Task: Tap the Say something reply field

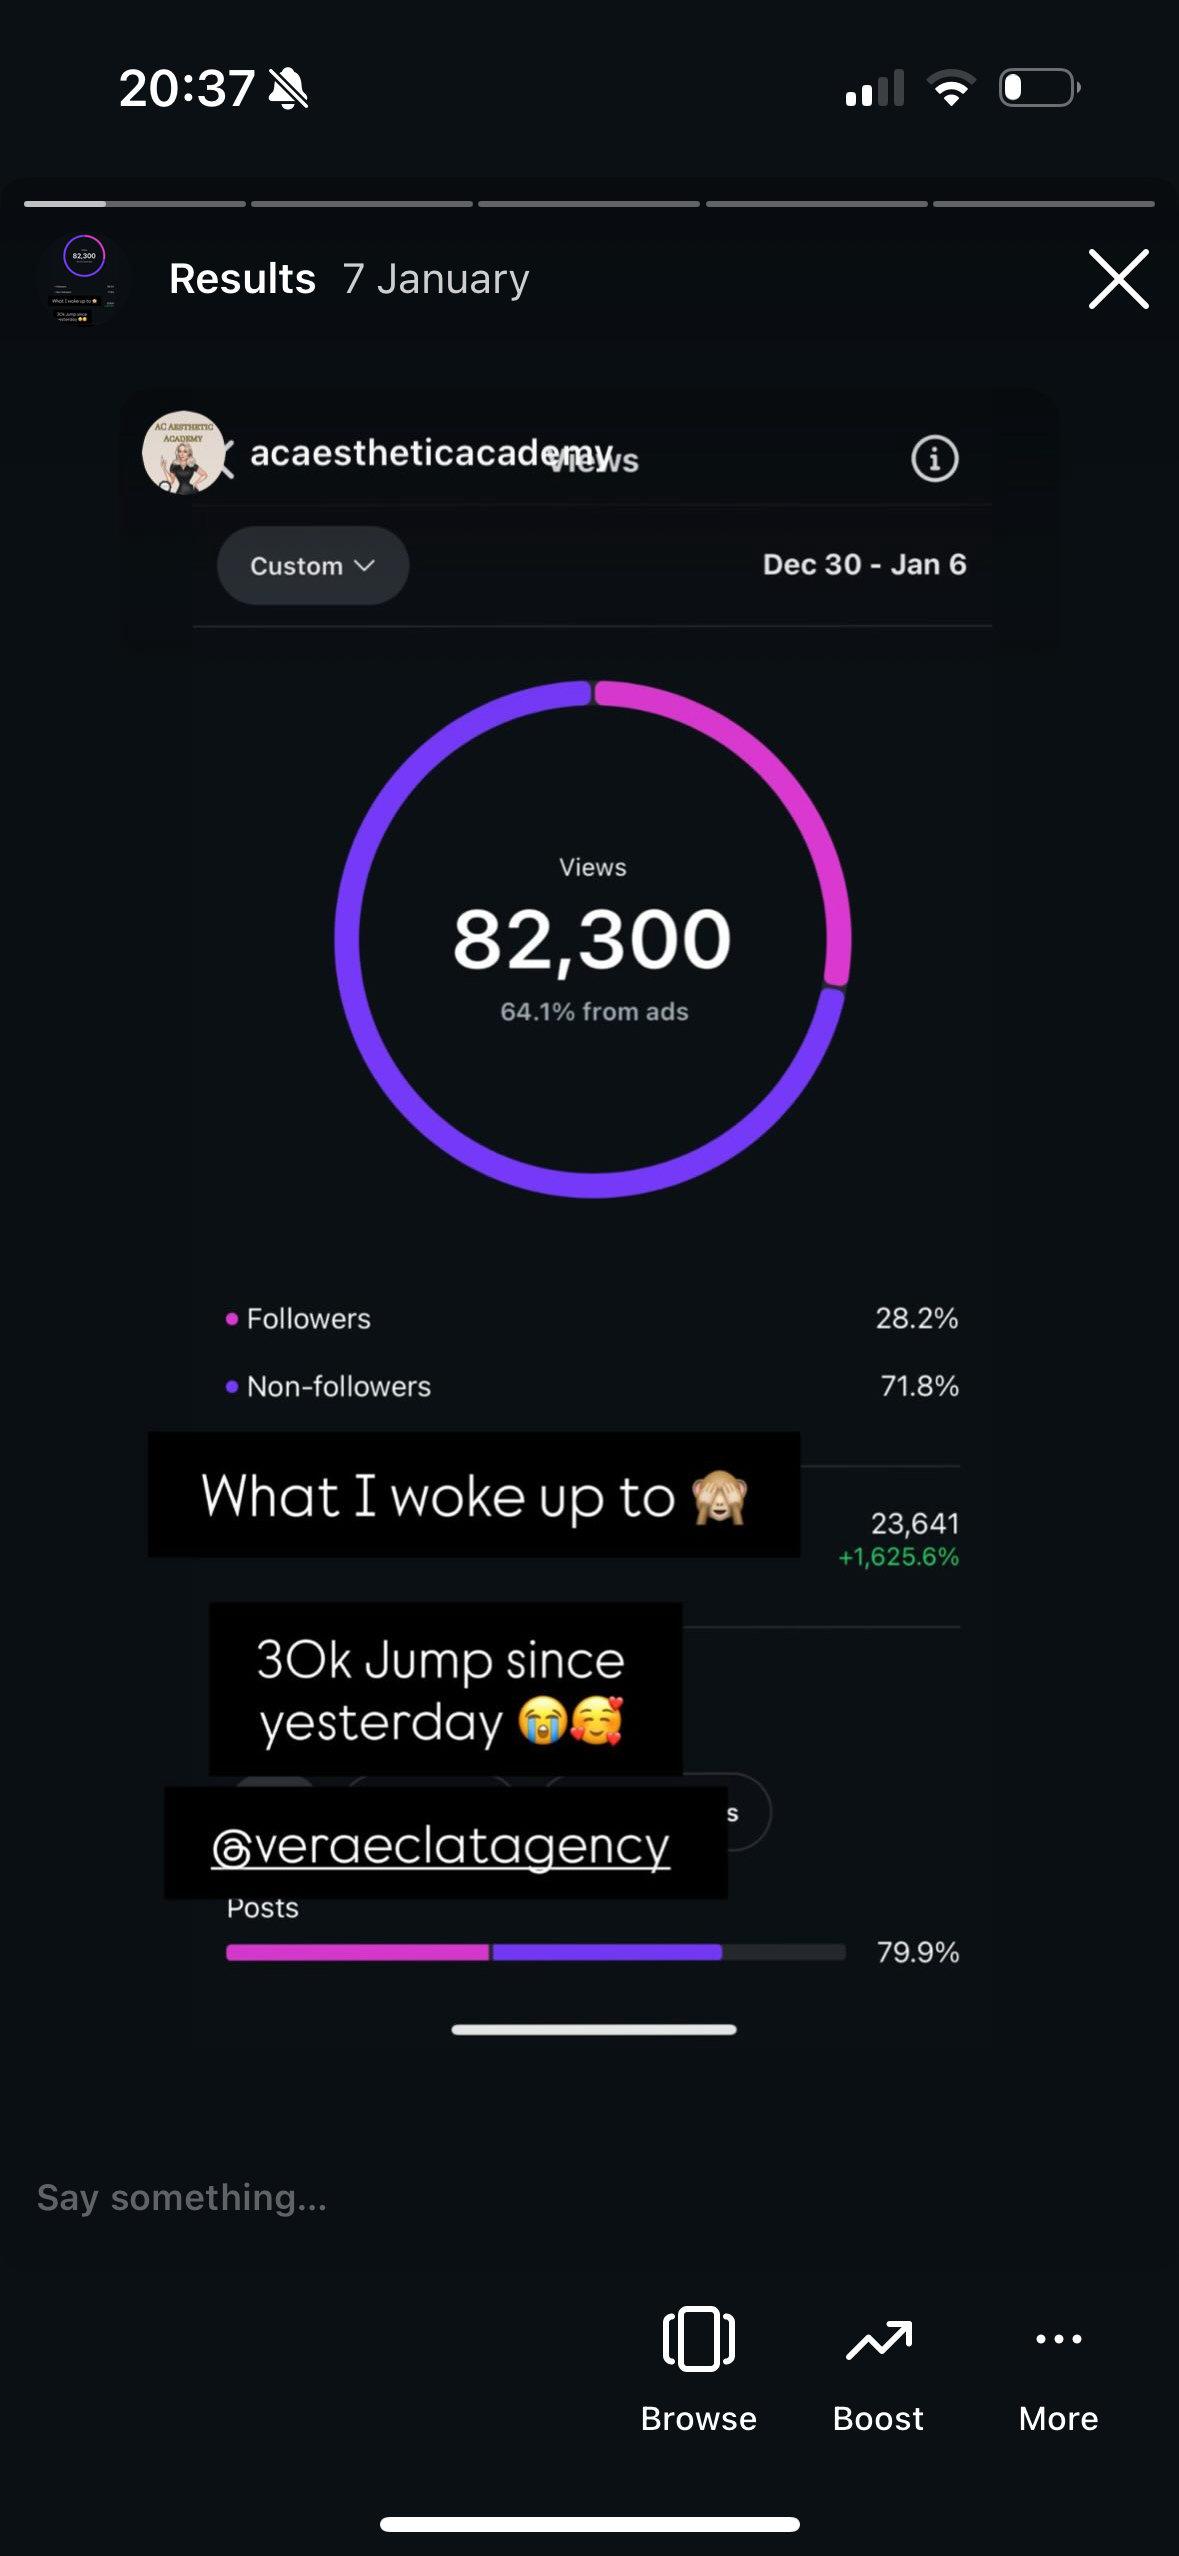Action: pos(182,2198)
